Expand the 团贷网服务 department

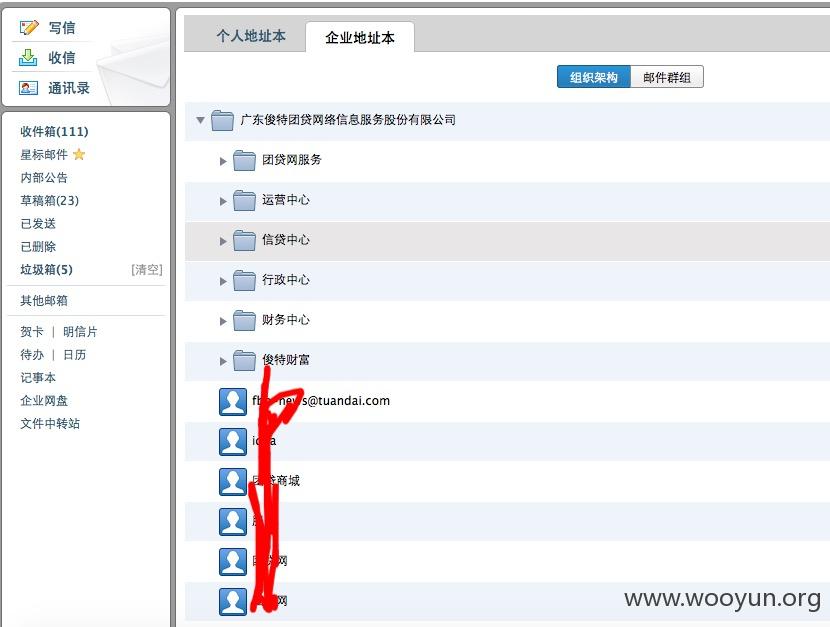pos(223,161)
